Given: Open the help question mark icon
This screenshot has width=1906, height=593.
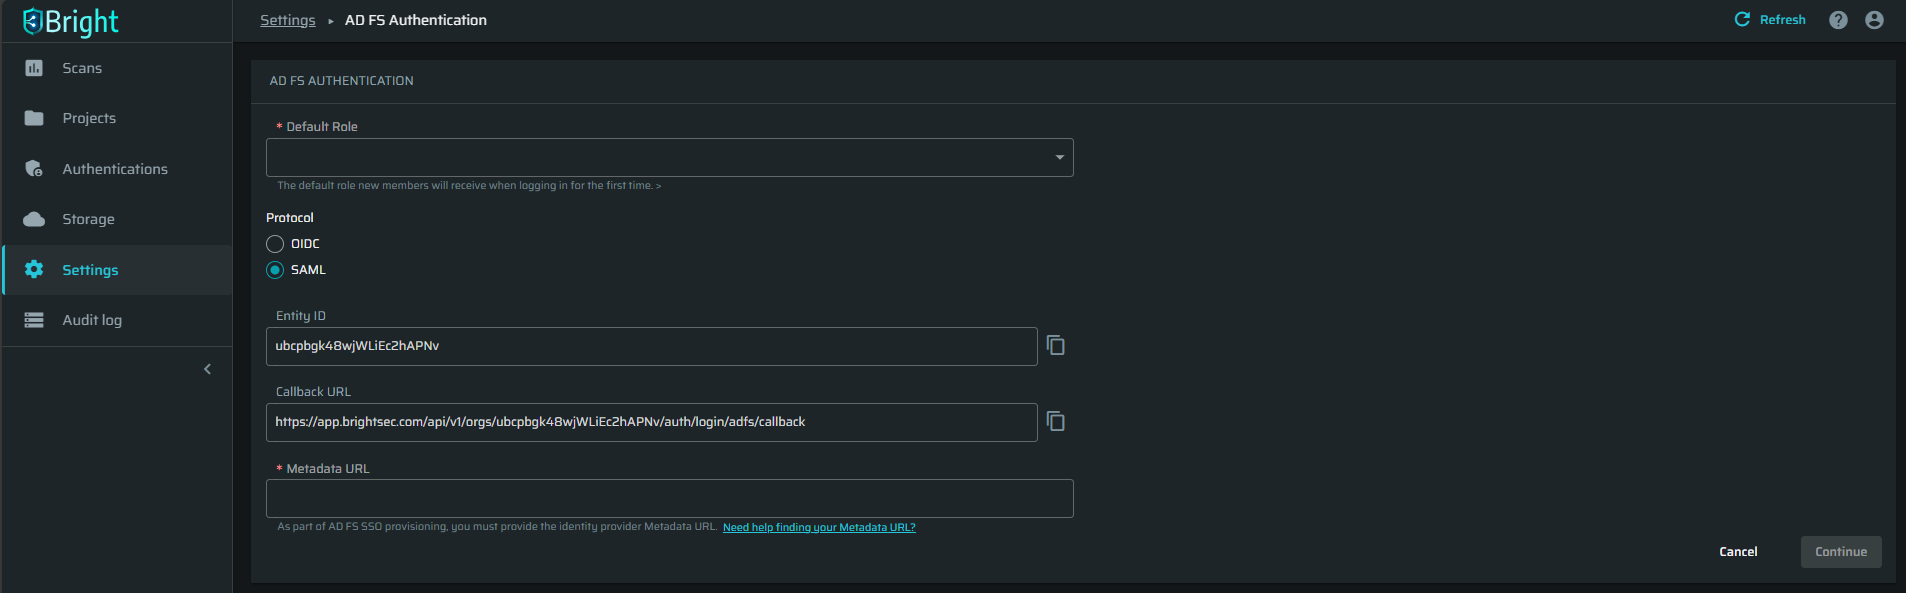Looking at the screenshot, I should [x=1838, y=20].
